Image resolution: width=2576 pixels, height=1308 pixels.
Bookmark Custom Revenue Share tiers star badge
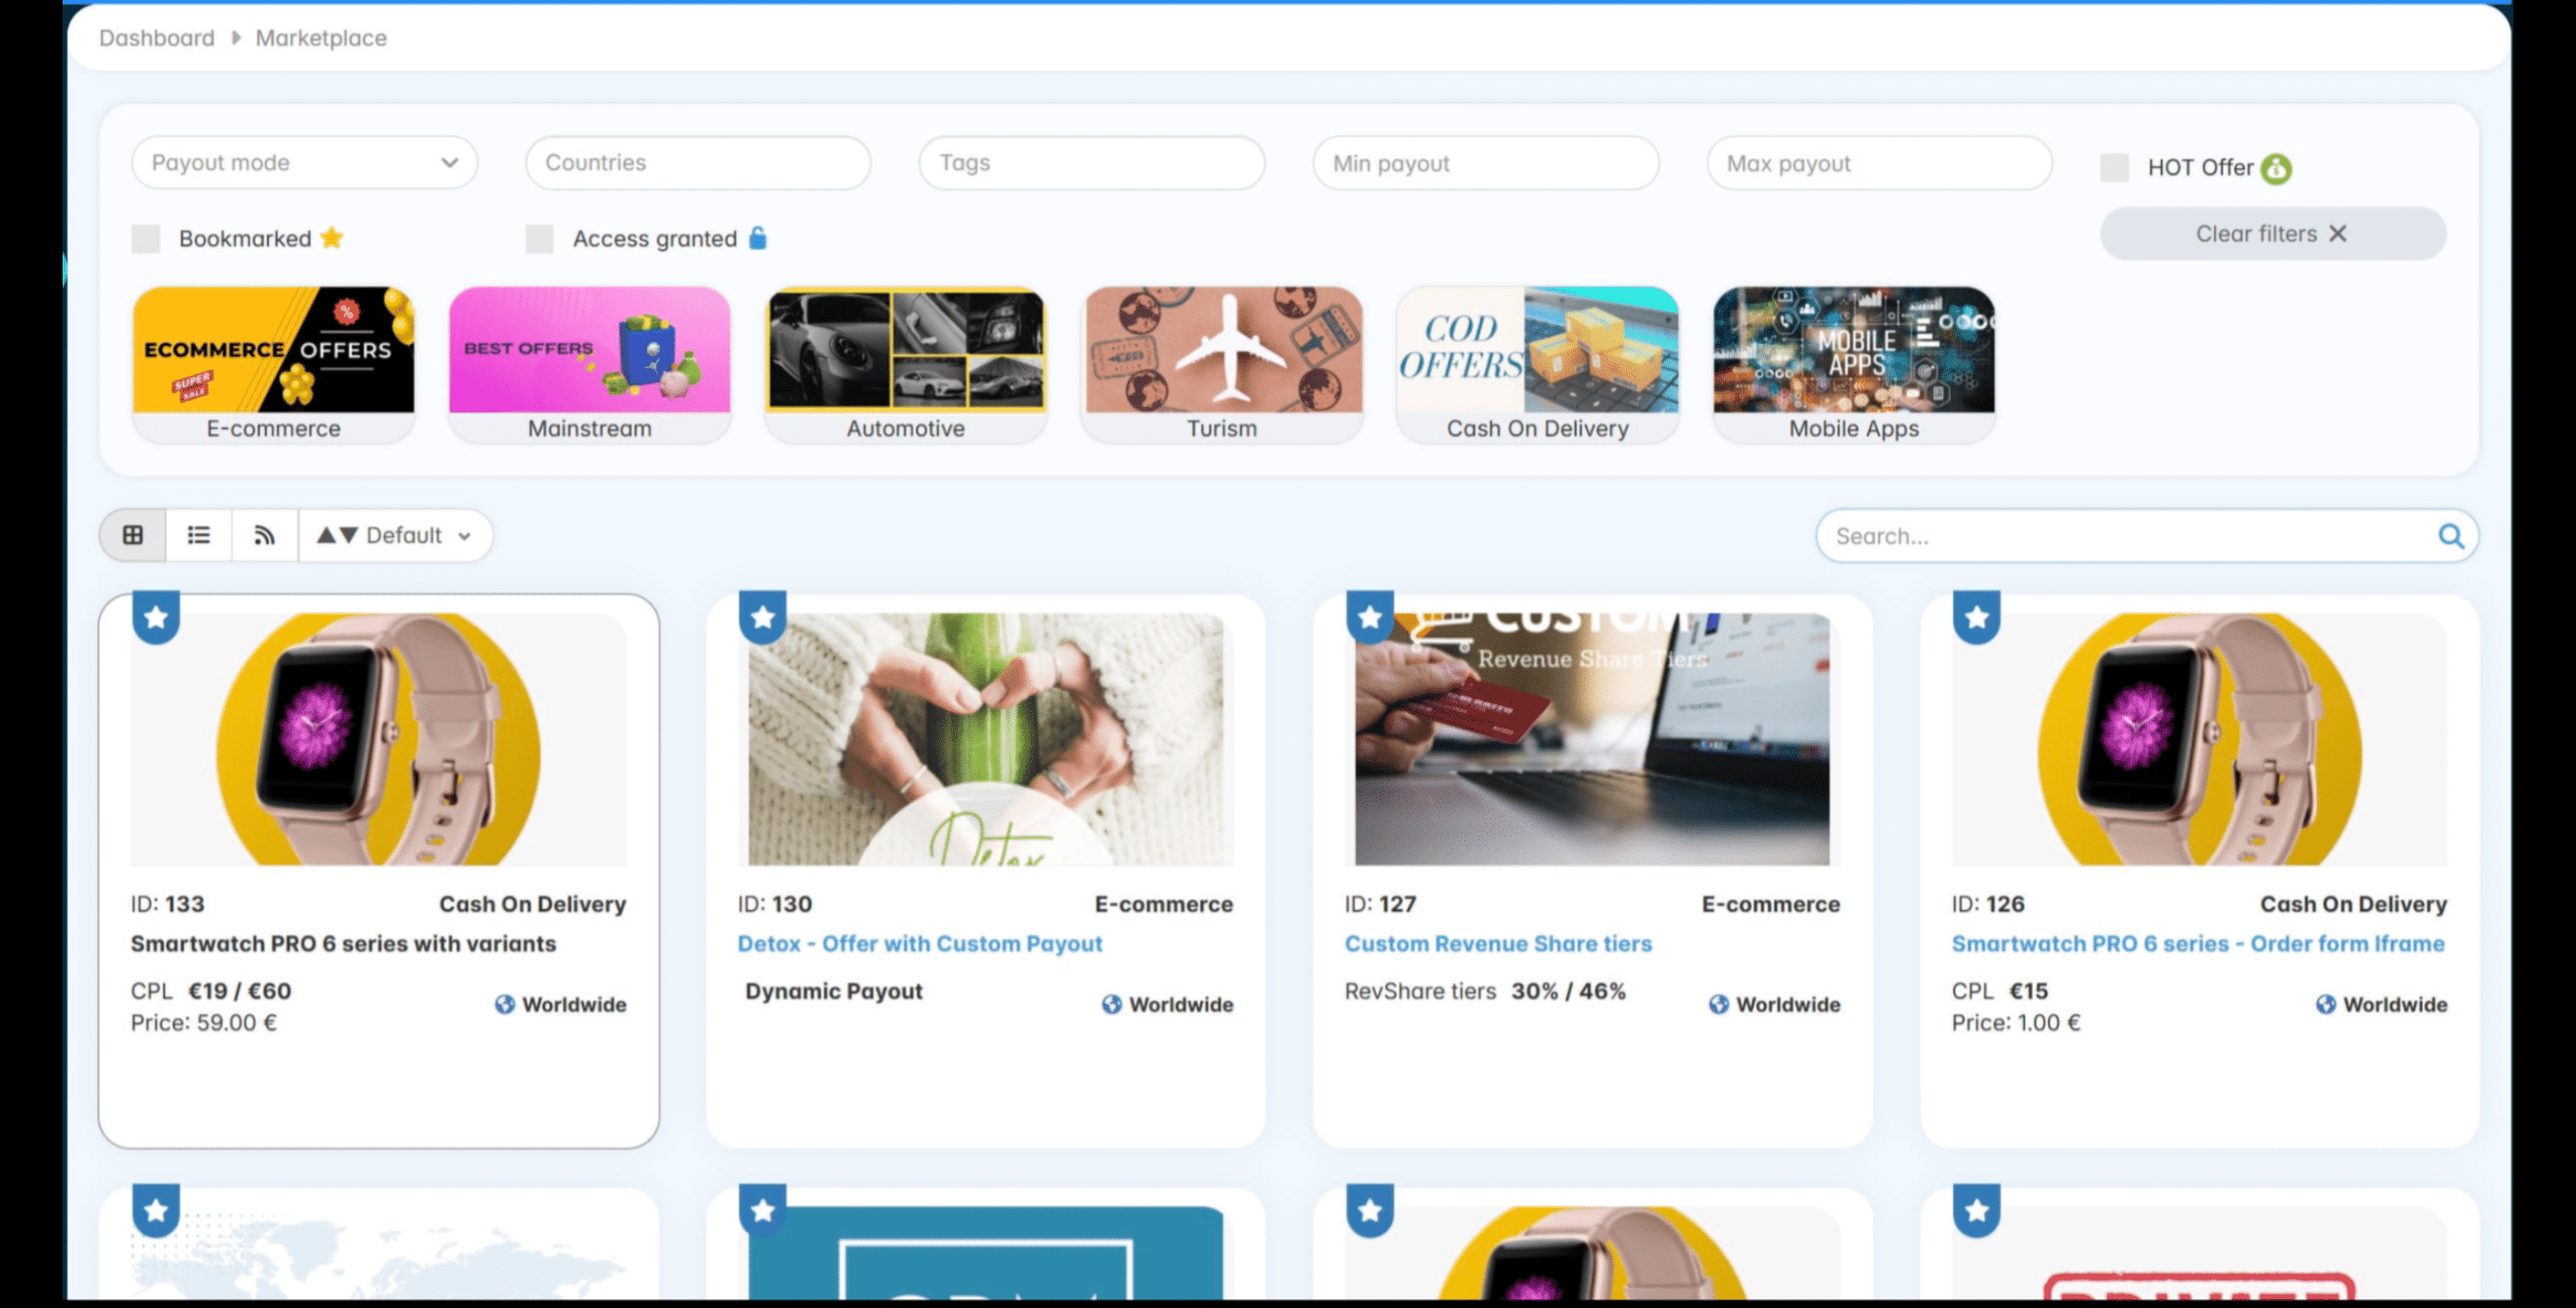pyautogui.click(x=1370, y=617)
